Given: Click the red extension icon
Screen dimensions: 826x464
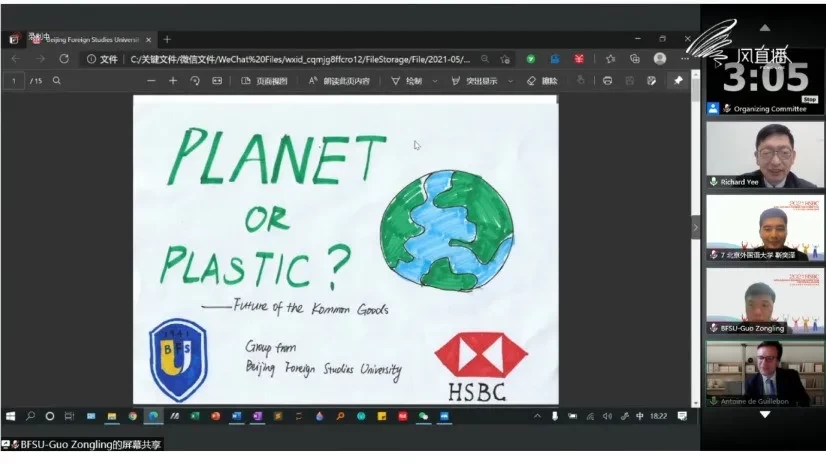Looking at the screenshot, I should click(579, 59).
